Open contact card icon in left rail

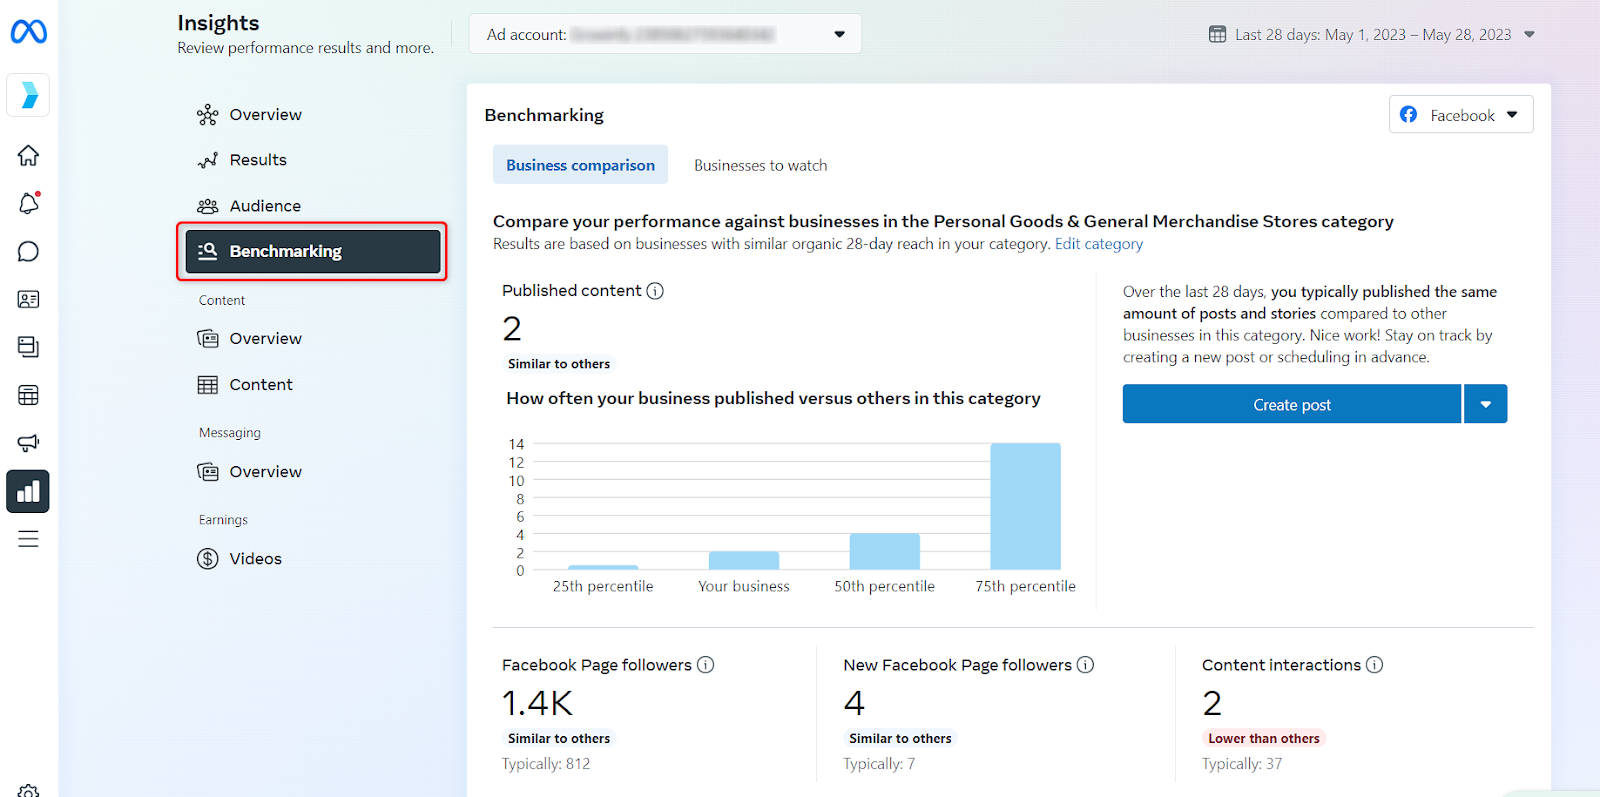(28, 299)
